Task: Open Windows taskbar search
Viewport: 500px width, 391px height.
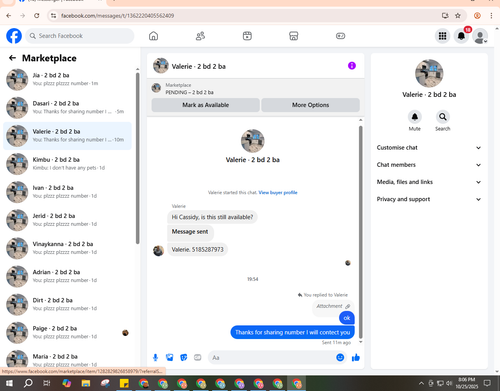Action: click(28, 383)
